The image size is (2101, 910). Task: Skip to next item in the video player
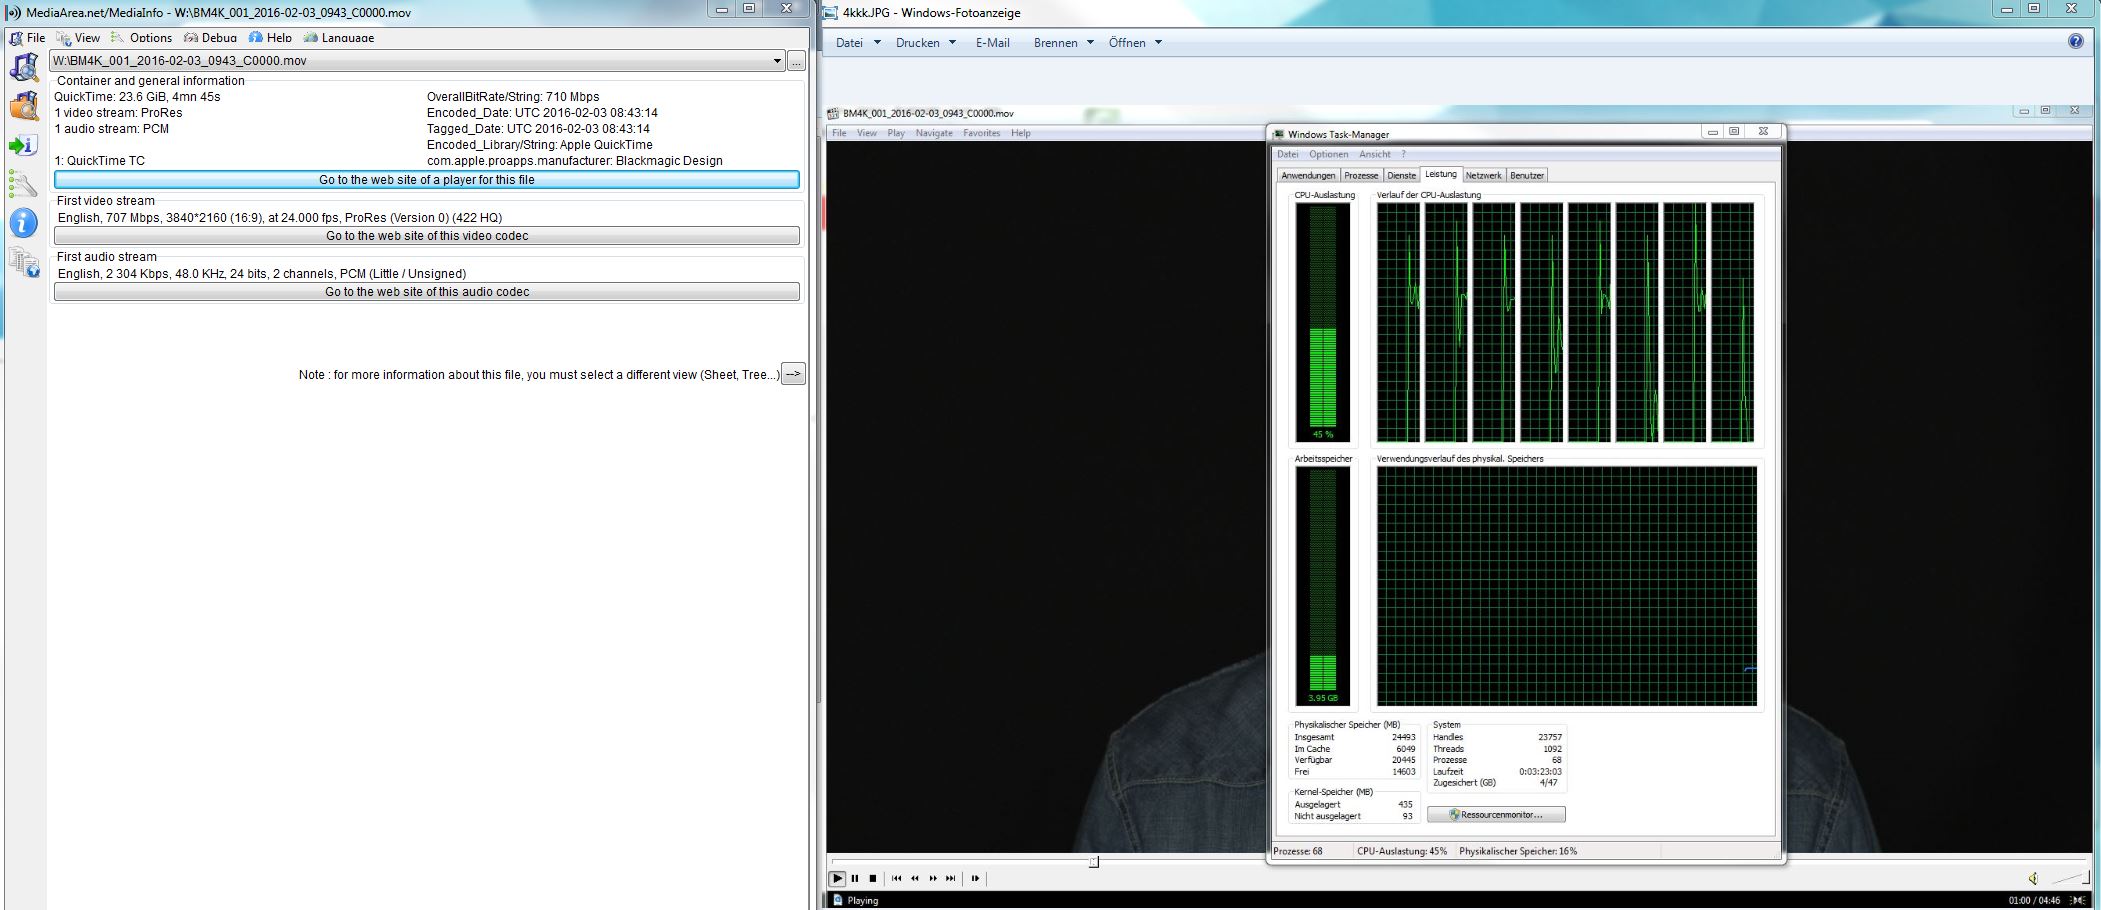[951, 878]
